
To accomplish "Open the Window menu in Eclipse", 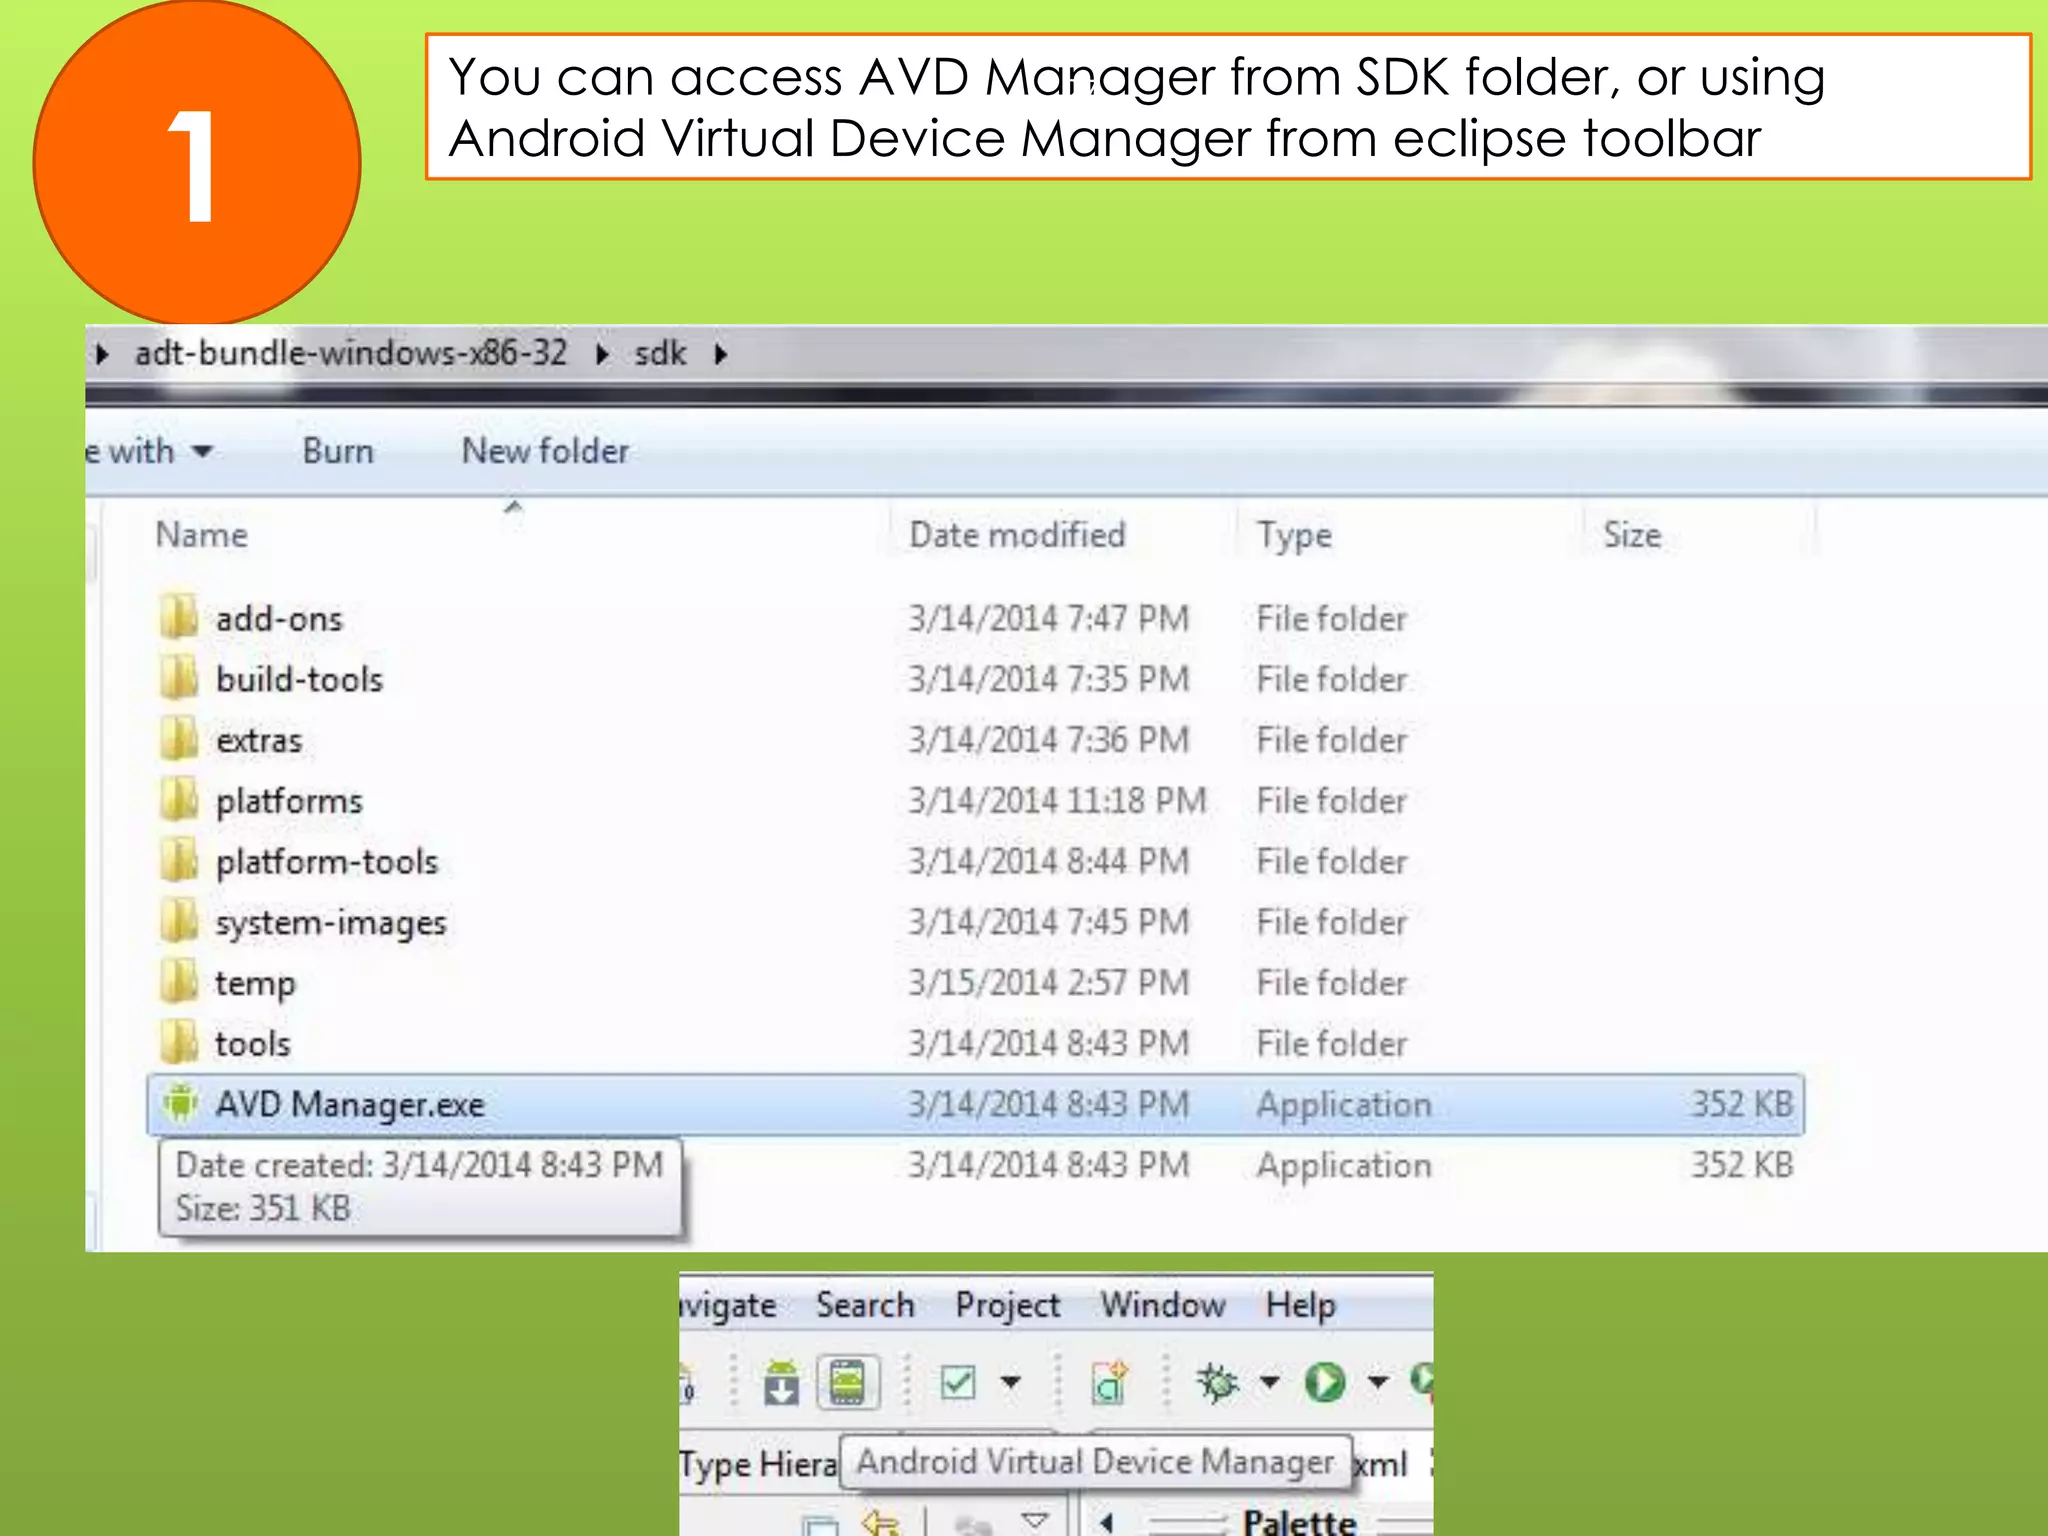I will (x=1163, y=1305).
